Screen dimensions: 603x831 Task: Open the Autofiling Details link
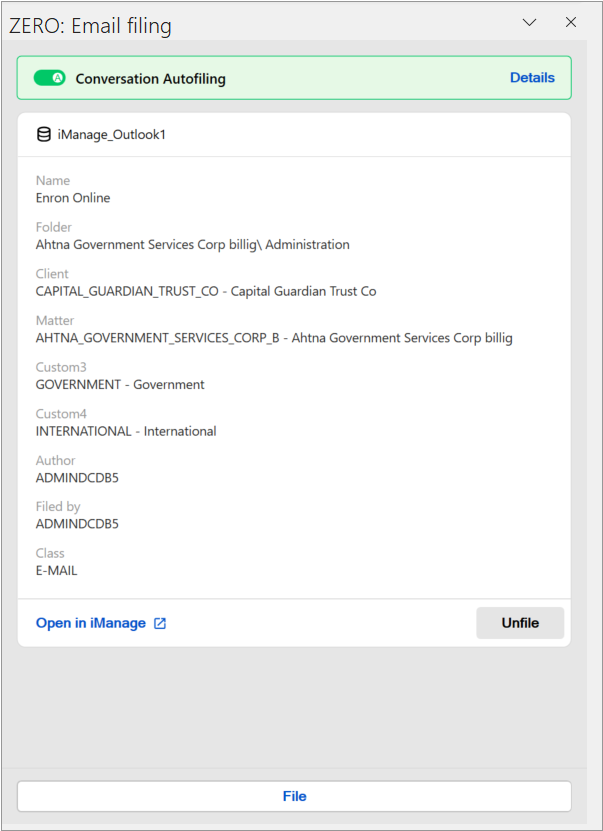point(532,78)
